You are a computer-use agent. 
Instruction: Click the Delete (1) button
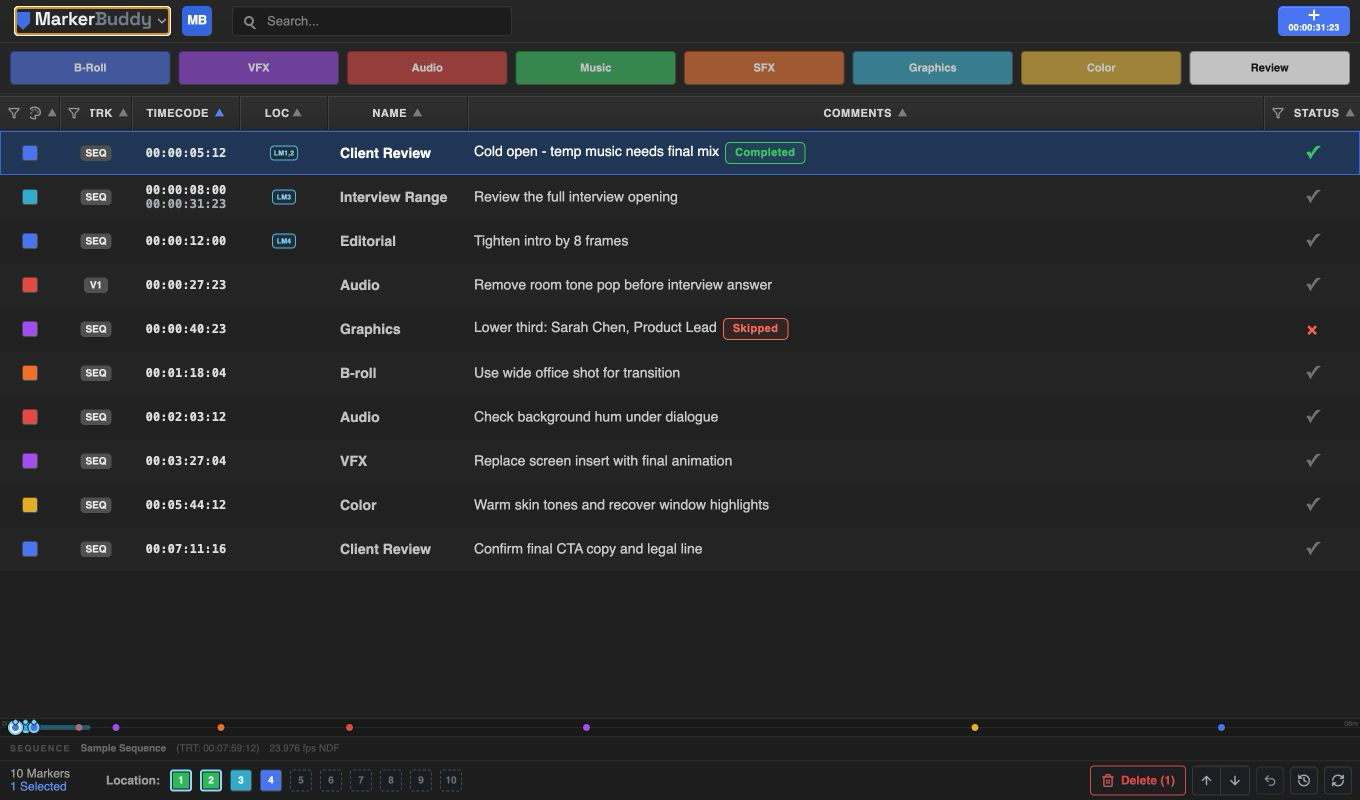tap(1138, 780)
